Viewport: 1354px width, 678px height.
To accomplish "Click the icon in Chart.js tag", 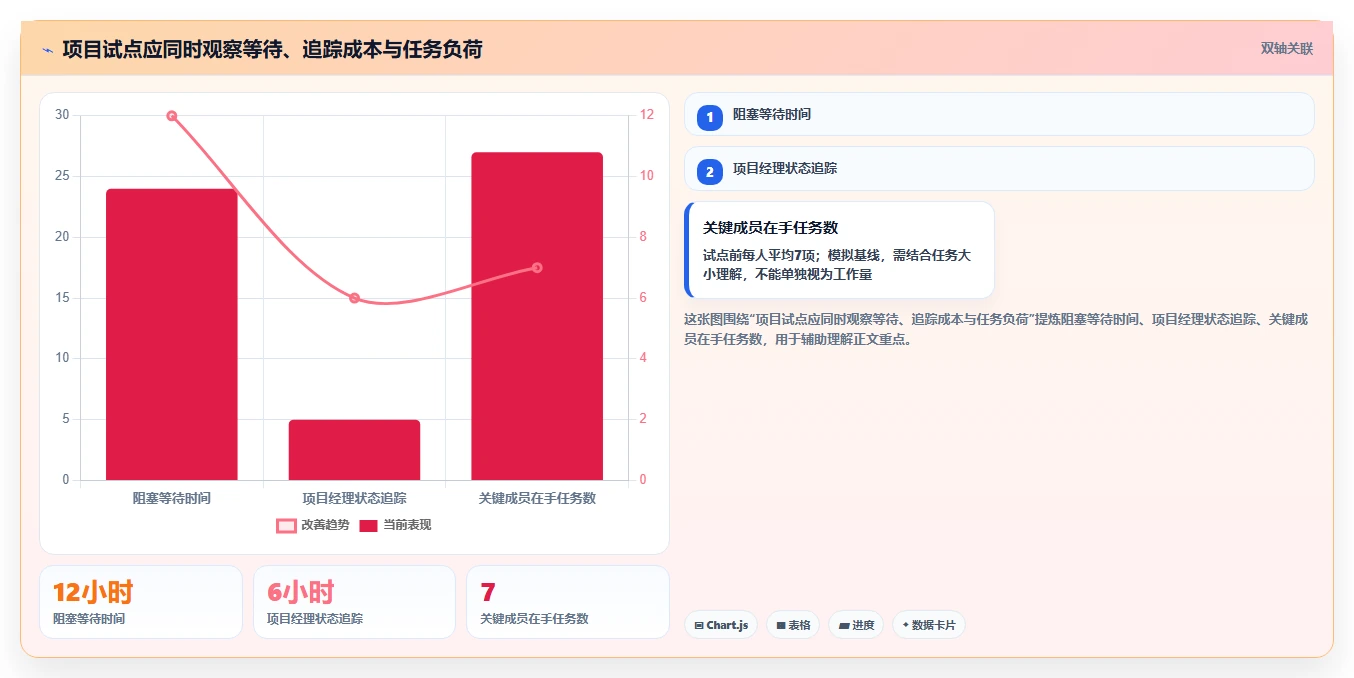I will [699, 625].
